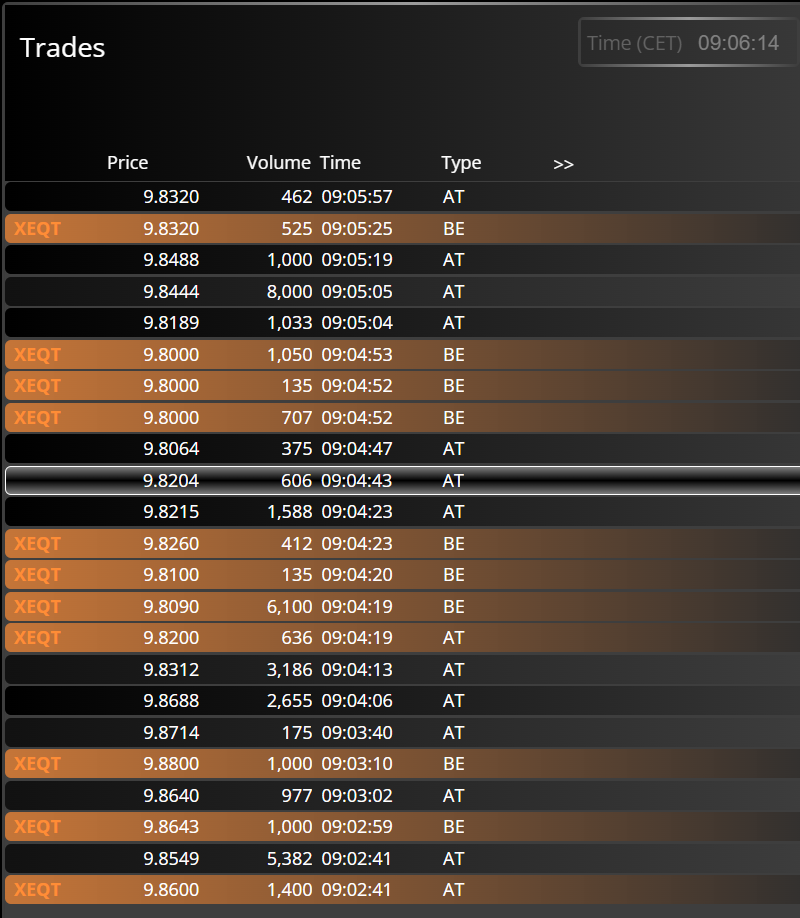Click the Type column header
800x918 pixels.
(461, 163)
